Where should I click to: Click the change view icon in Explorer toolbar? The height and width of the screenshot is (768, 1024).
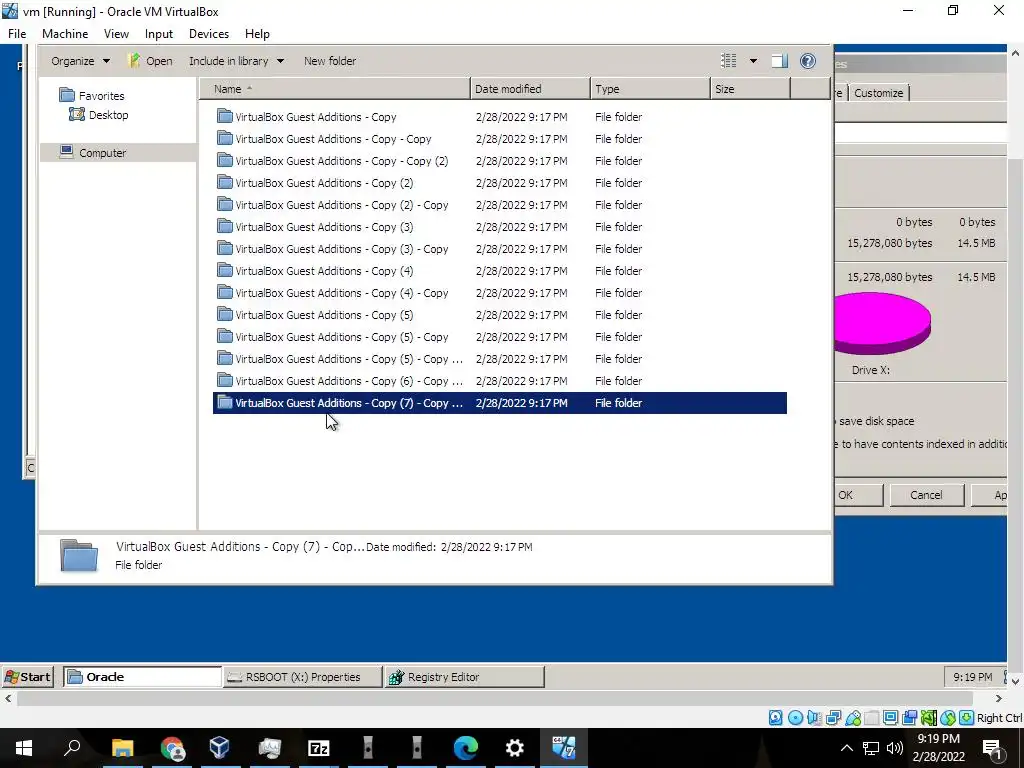pyautogui.click(x=729, y=61)
